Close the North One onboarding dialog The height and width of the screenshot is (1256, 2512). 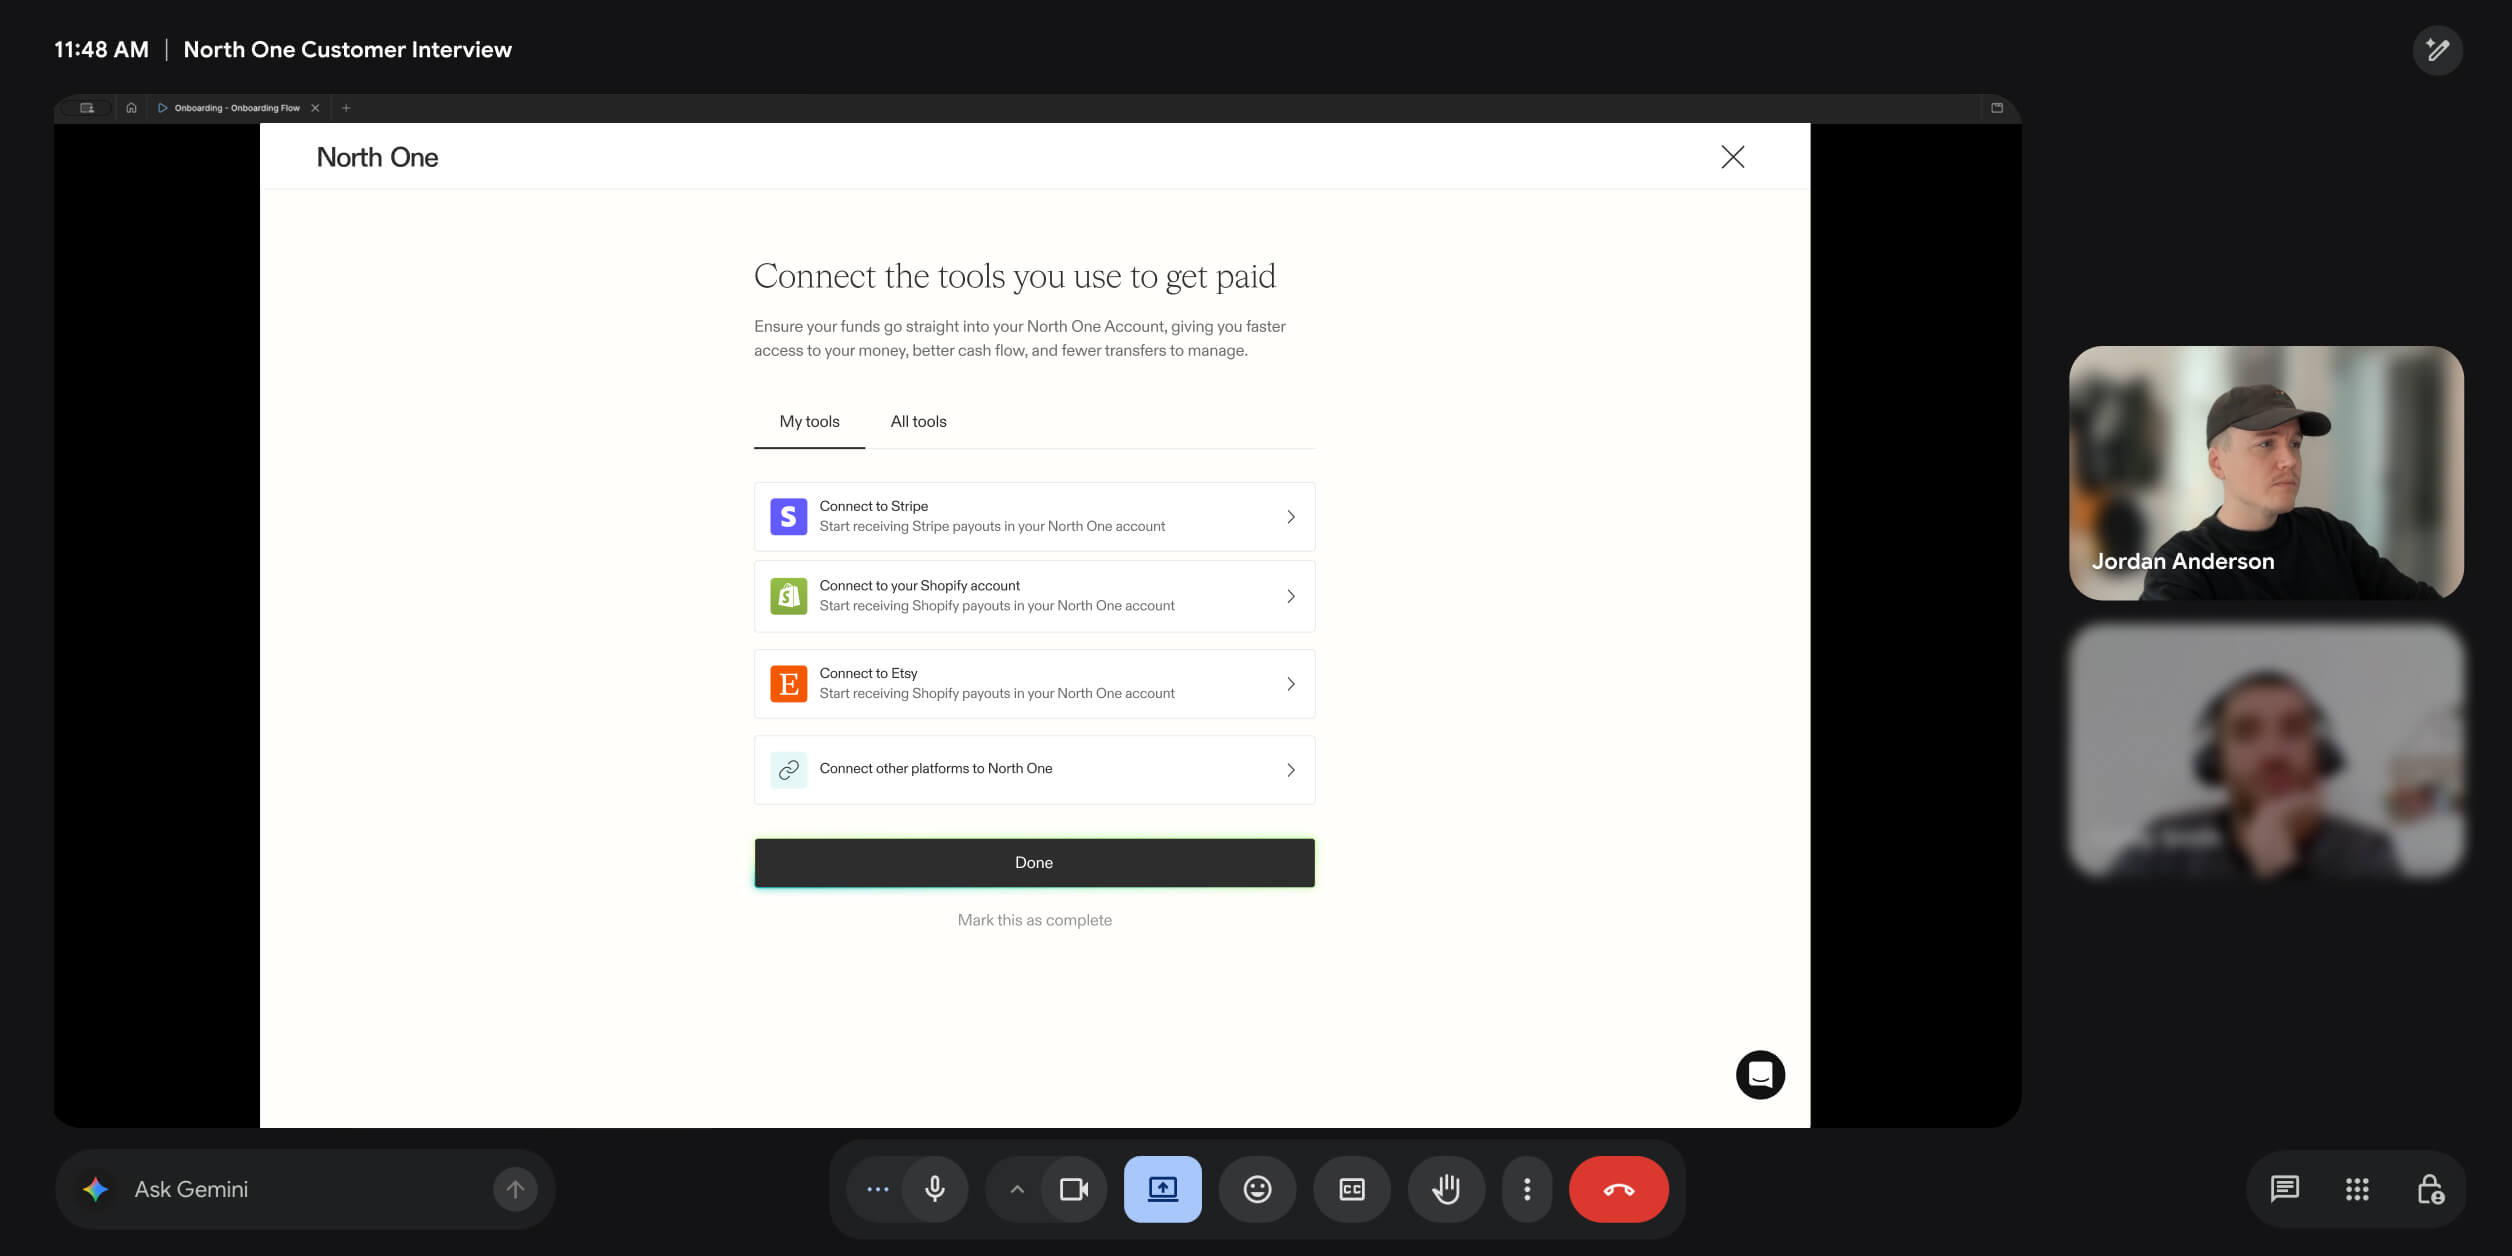pos(1732,157)
